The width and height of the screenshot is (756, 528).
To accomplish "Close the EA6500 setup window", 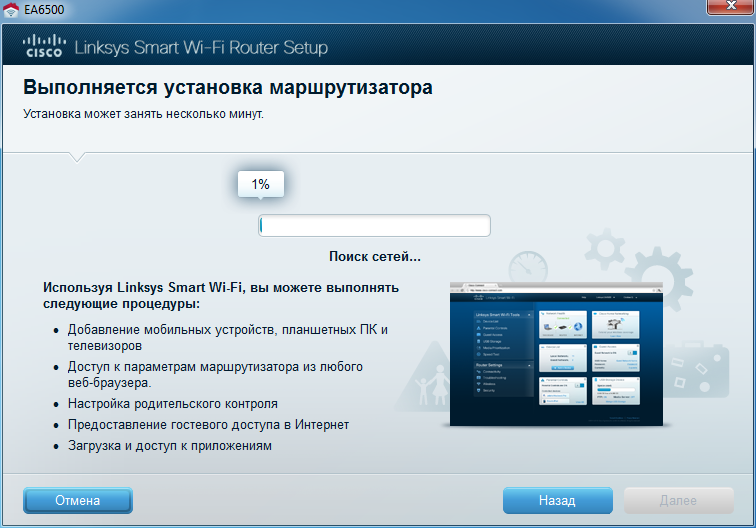I will click(730, 6).
